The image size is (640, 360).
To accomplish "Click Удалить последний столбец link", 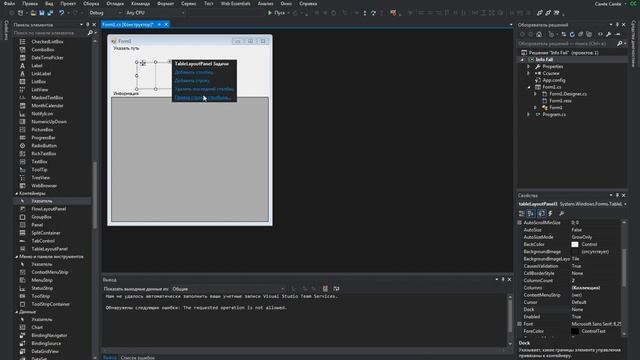I will coord(204,89).
